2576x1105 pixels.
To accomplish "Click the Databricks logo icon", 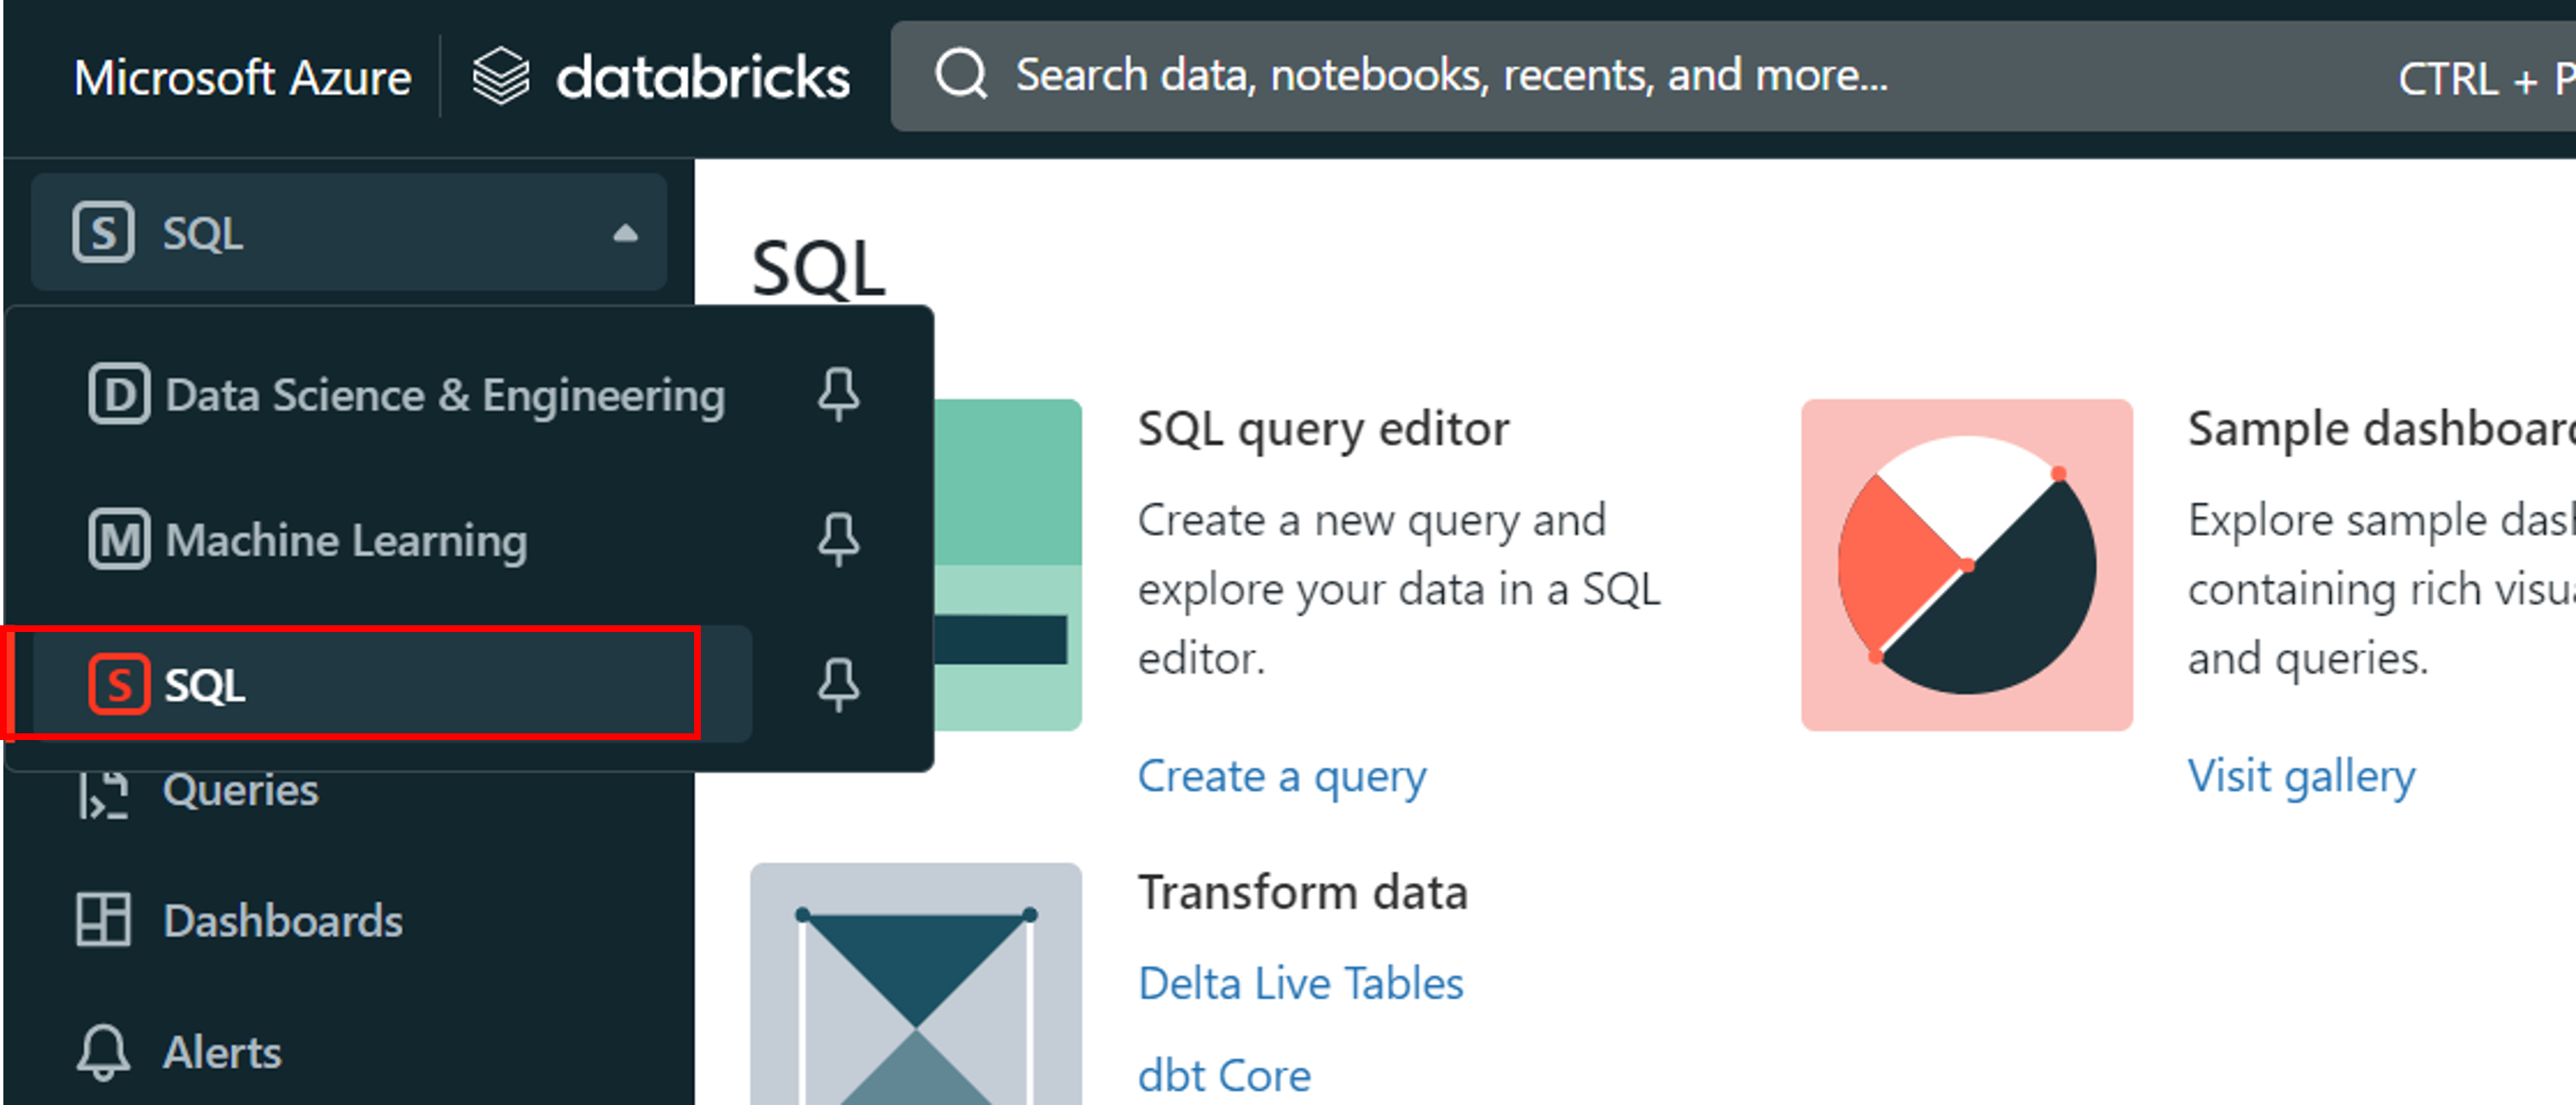I will [x=500, y=77].
